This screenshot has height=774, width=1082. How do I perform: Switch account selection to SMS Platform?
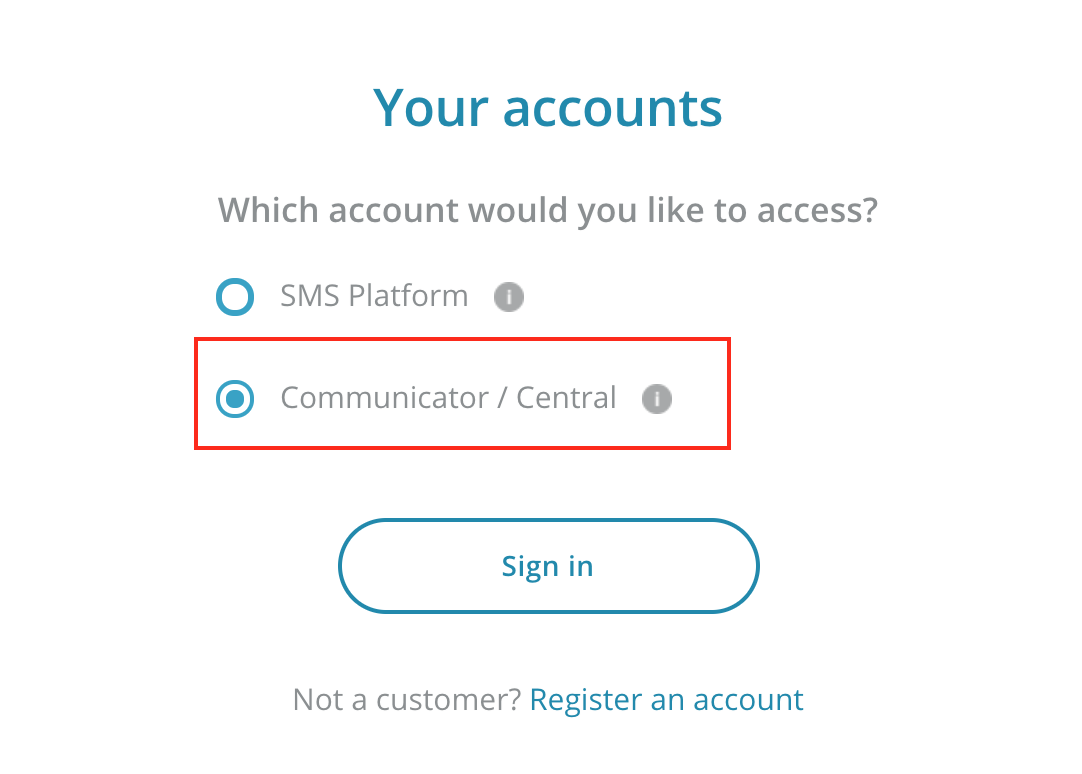pos(236,297)
